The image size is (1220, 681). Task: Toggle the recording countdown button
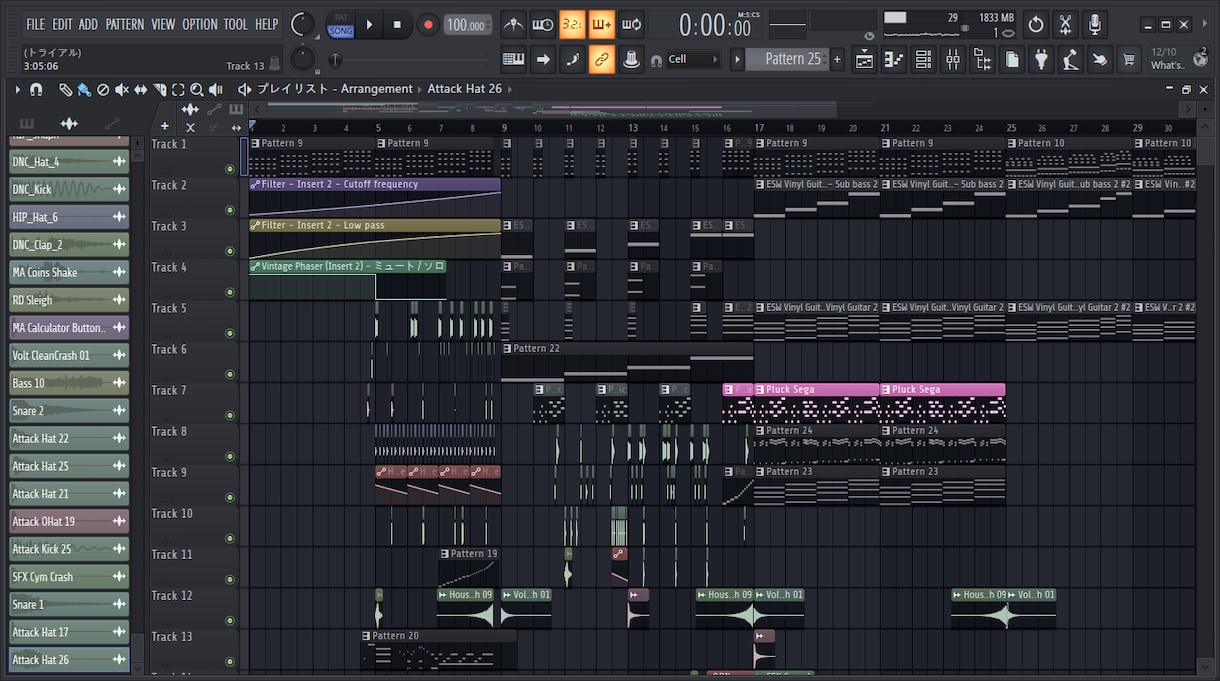tap(572, 24)
